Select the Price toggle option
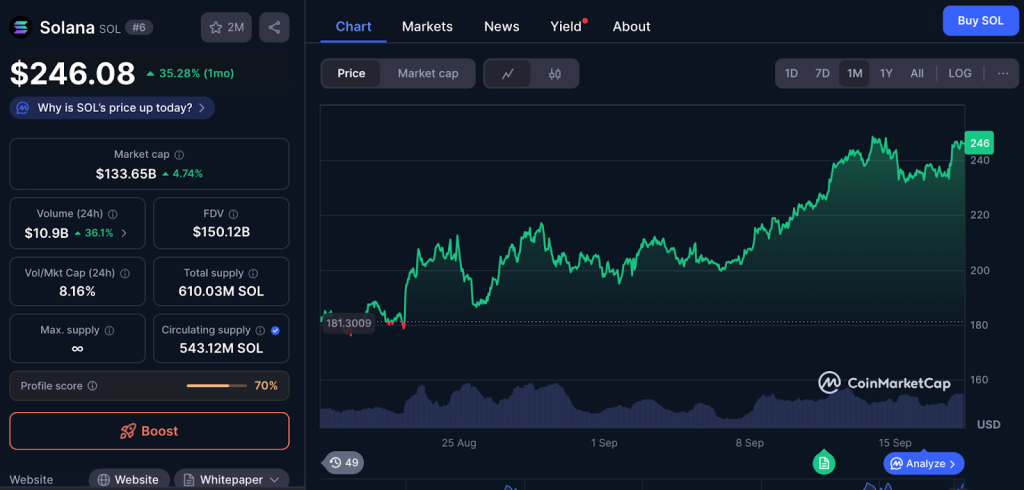This screenshot has width=1024, height=490. 351,73
